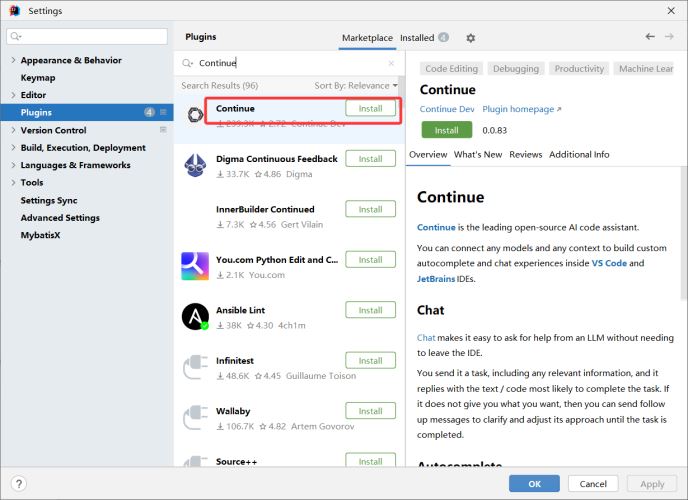Open the What's New tab
This screenshot has height=500, width=688.
click(478, 154)
